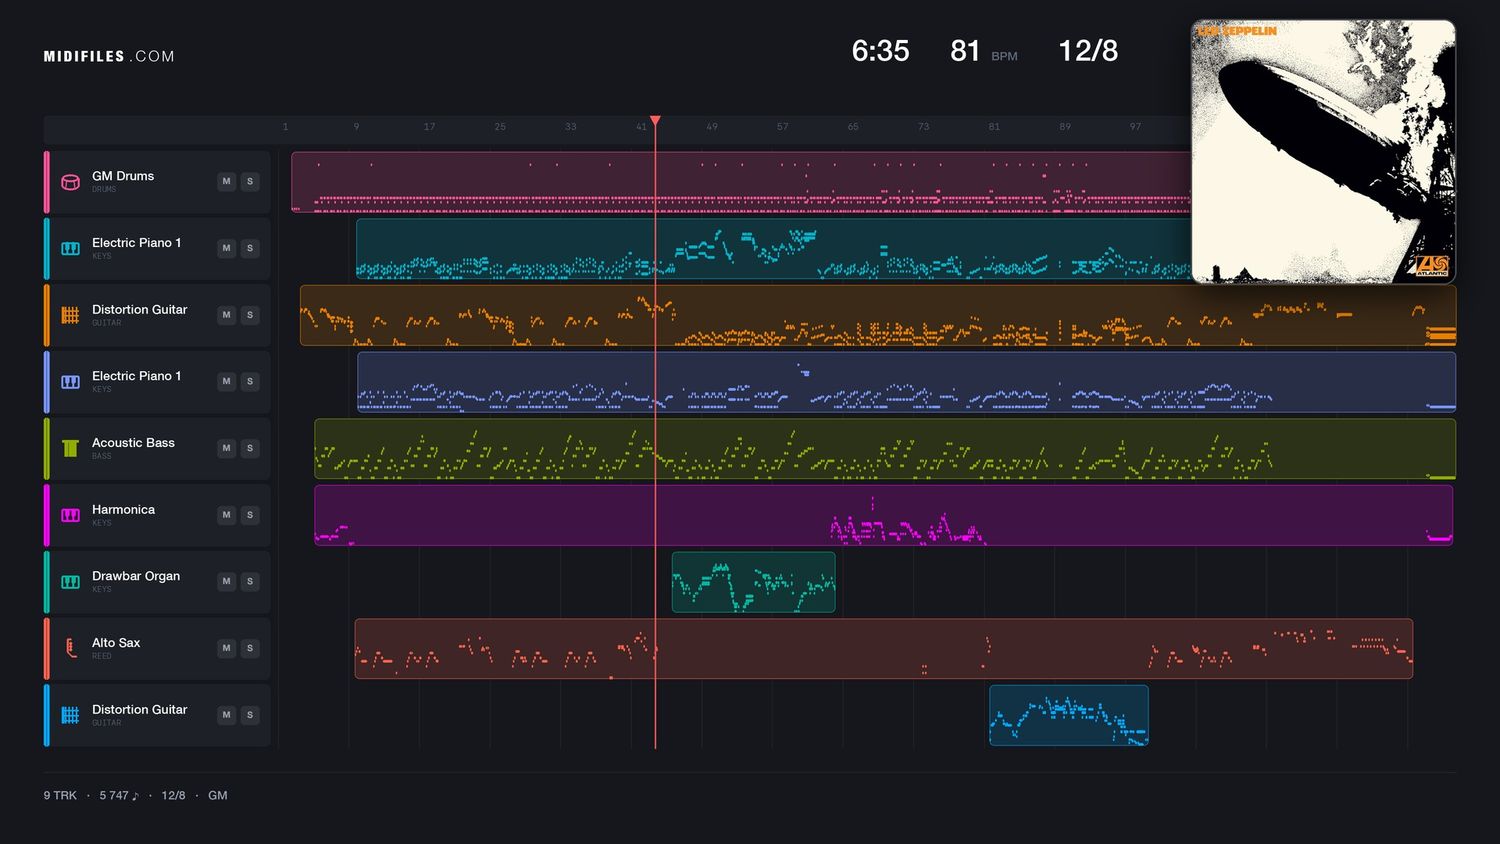
Task: Mute the Acoustic Bass track
Action: click(227, 448)
